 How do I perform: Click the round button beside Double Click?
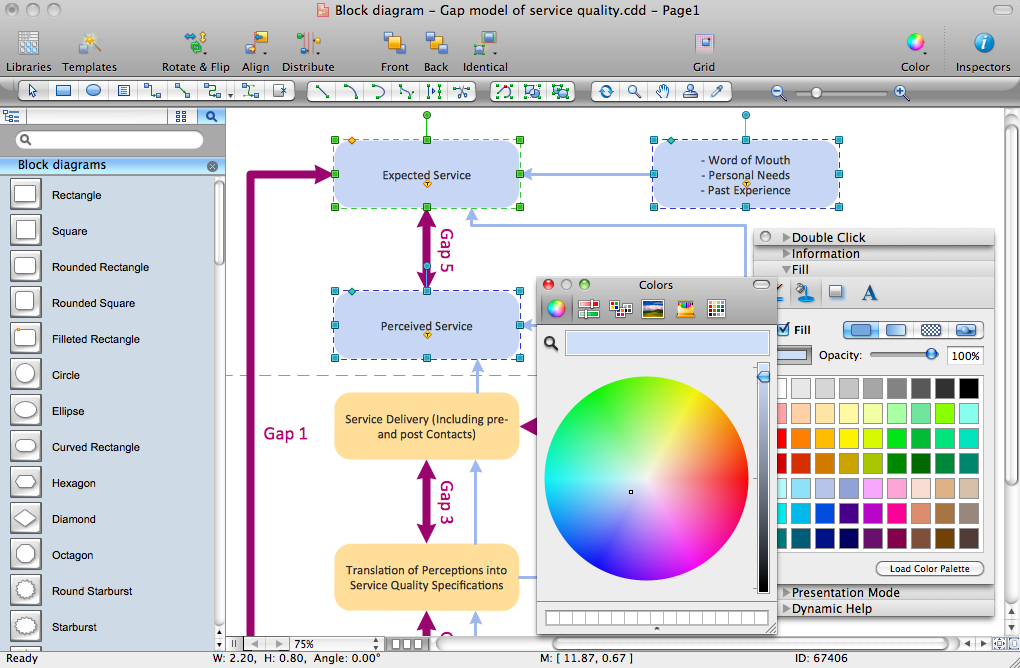(x=766, y=237)
